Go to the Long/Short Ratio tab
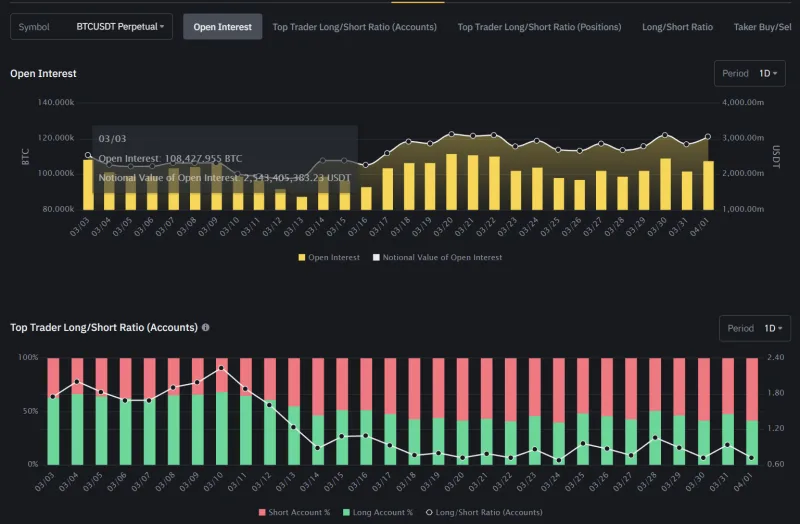800x524 pixels. coord(677,27)
